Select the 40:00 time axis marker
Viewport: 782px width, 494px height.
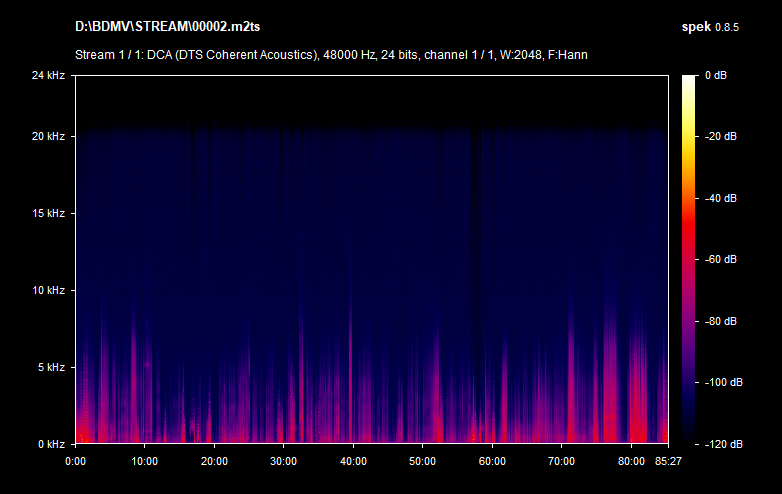[353, 462]
